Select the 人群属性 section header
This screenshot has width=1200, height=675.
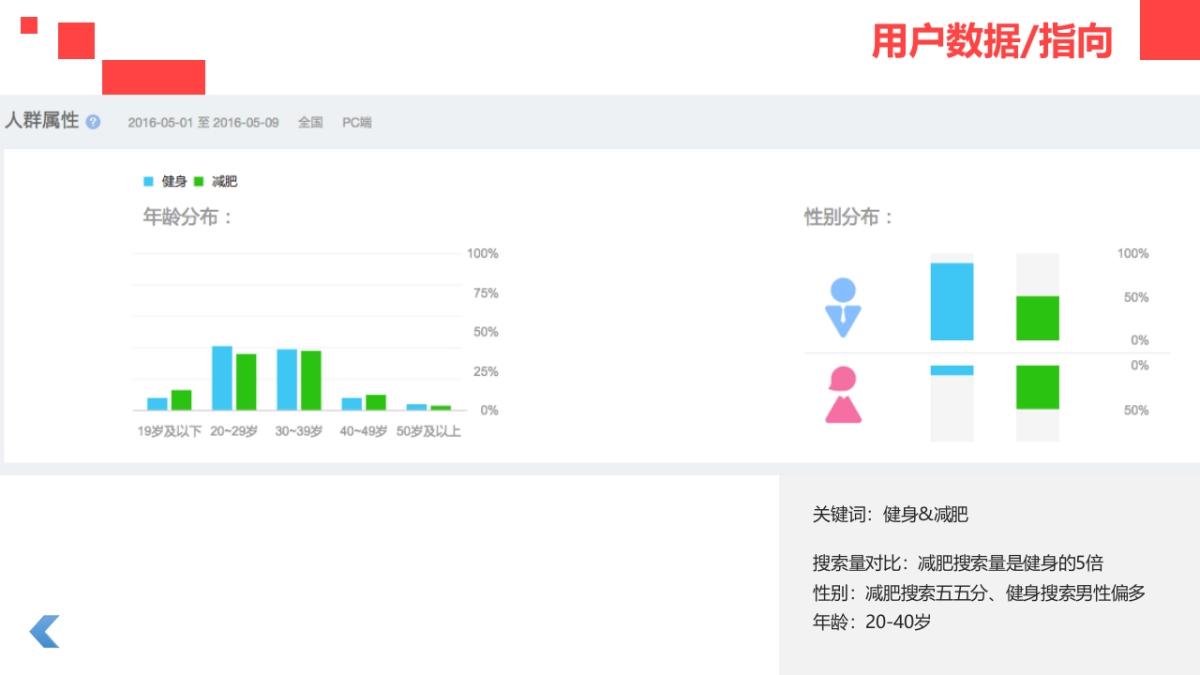[x=42, y=120]
